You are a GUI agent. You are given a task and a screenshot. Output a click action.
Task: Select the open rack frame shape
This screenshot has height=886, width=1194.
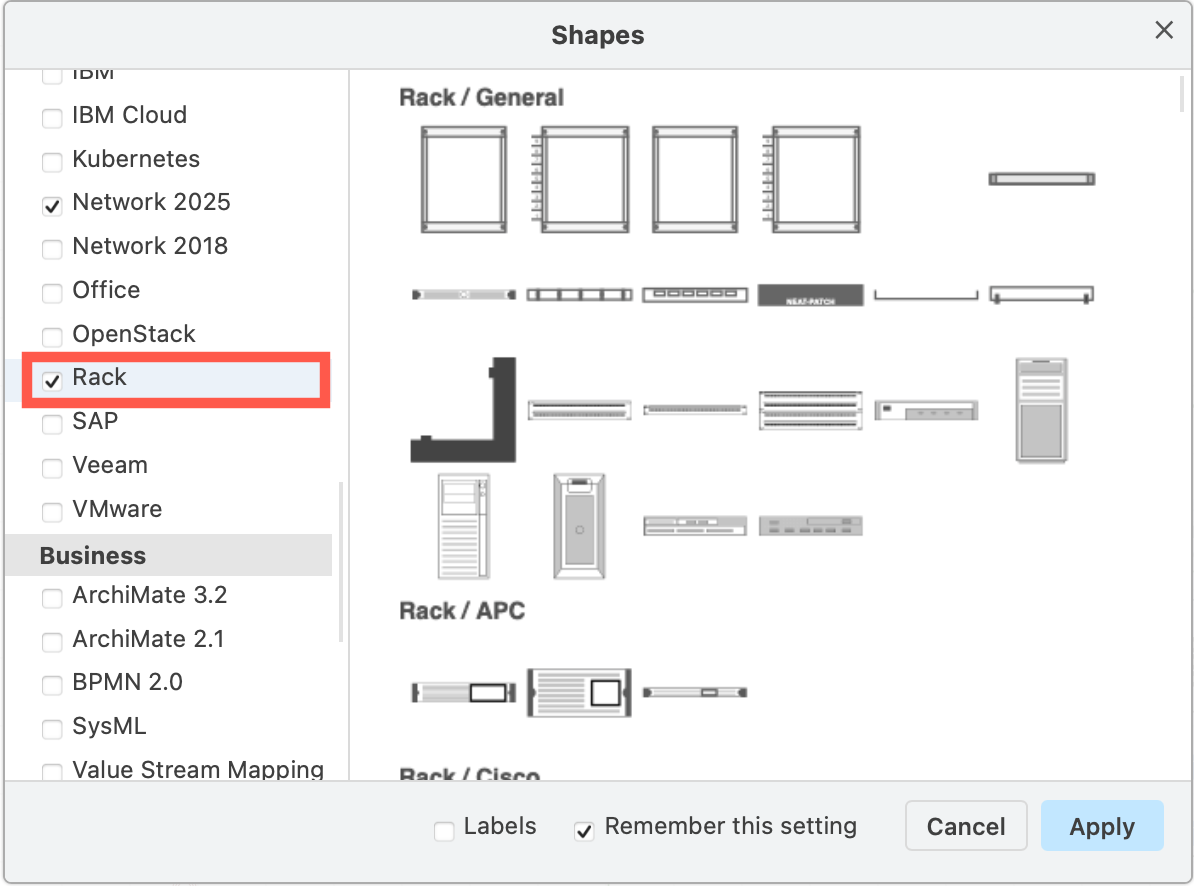click(x=462, y=178)
